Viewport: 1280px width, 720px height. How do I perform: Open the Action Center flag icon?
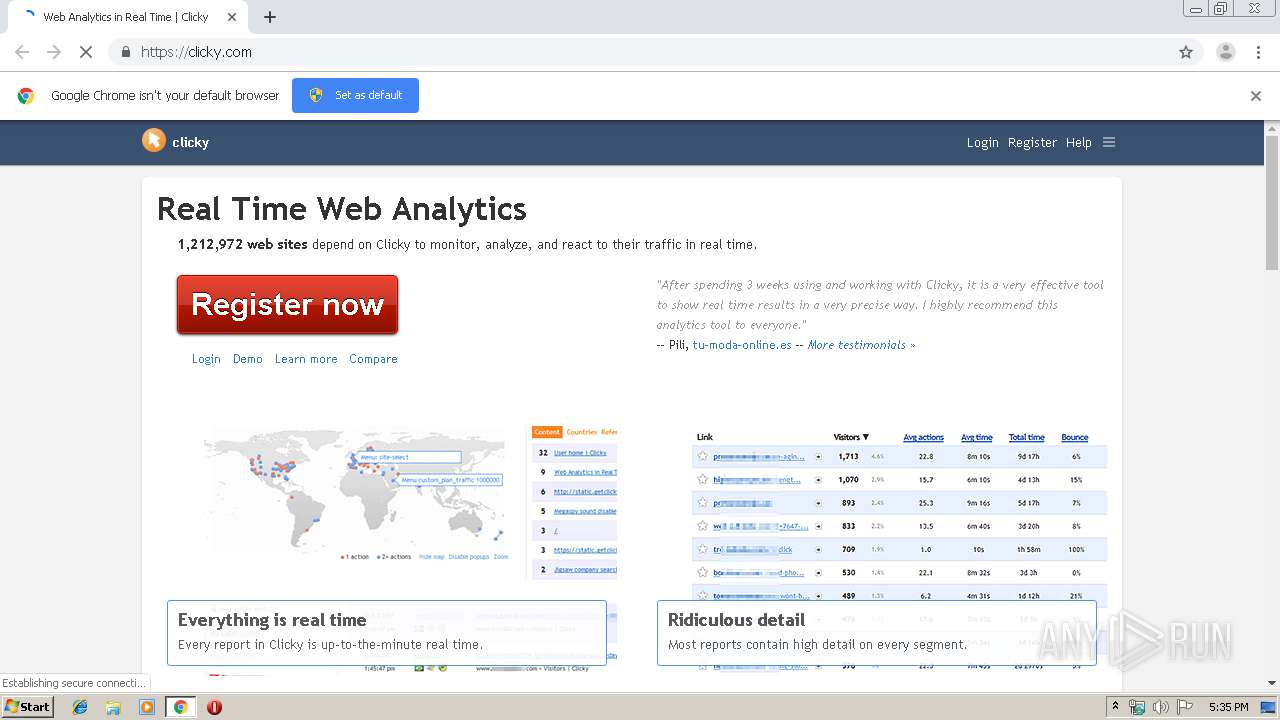coord(1184,707)
